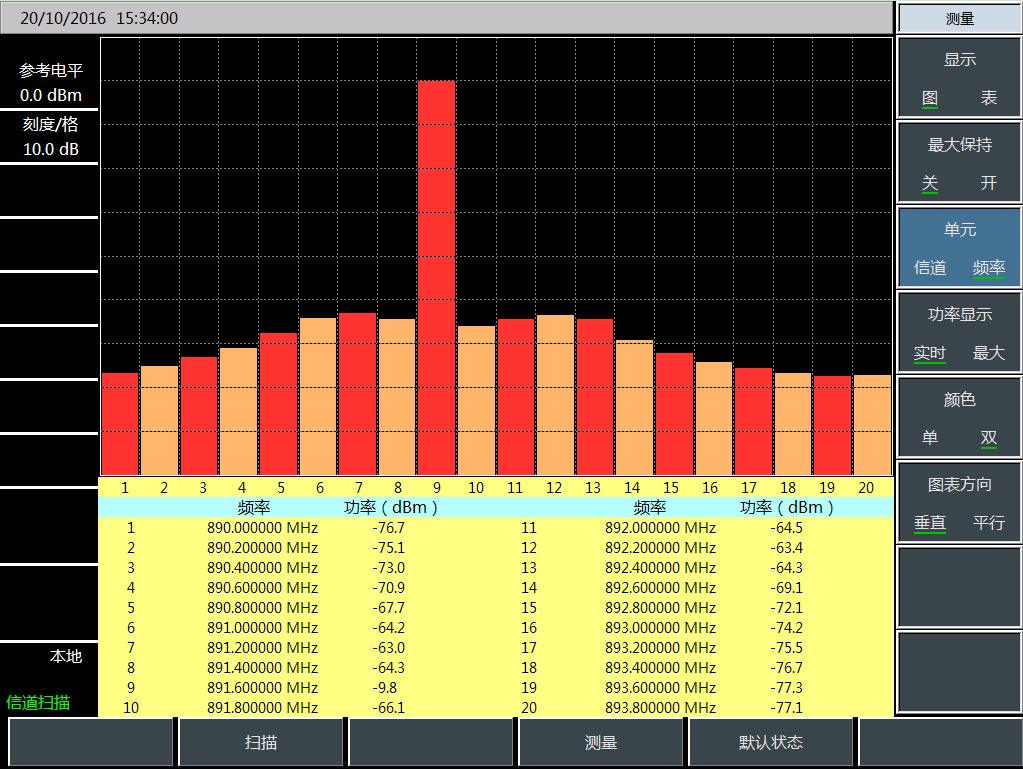Viewport: 1023px width, 769px height.
Task: Set bar color to dual (双)
Action: tap(988, 438)
